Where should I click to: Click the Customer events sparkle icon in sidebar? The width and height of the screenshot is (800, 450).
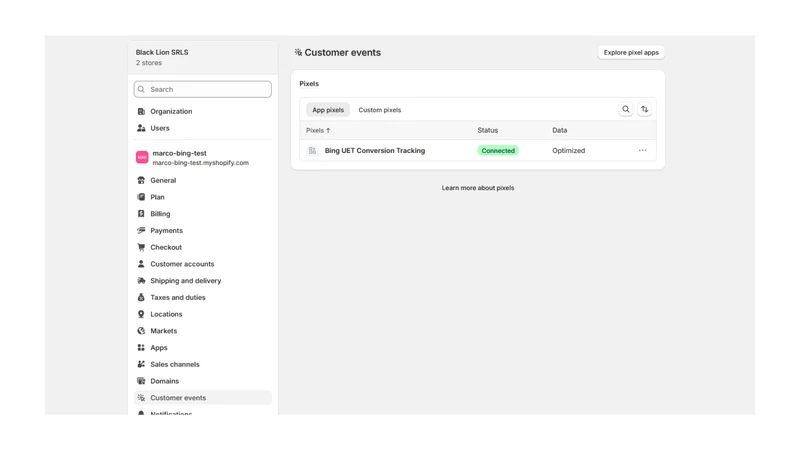[141, 398]
